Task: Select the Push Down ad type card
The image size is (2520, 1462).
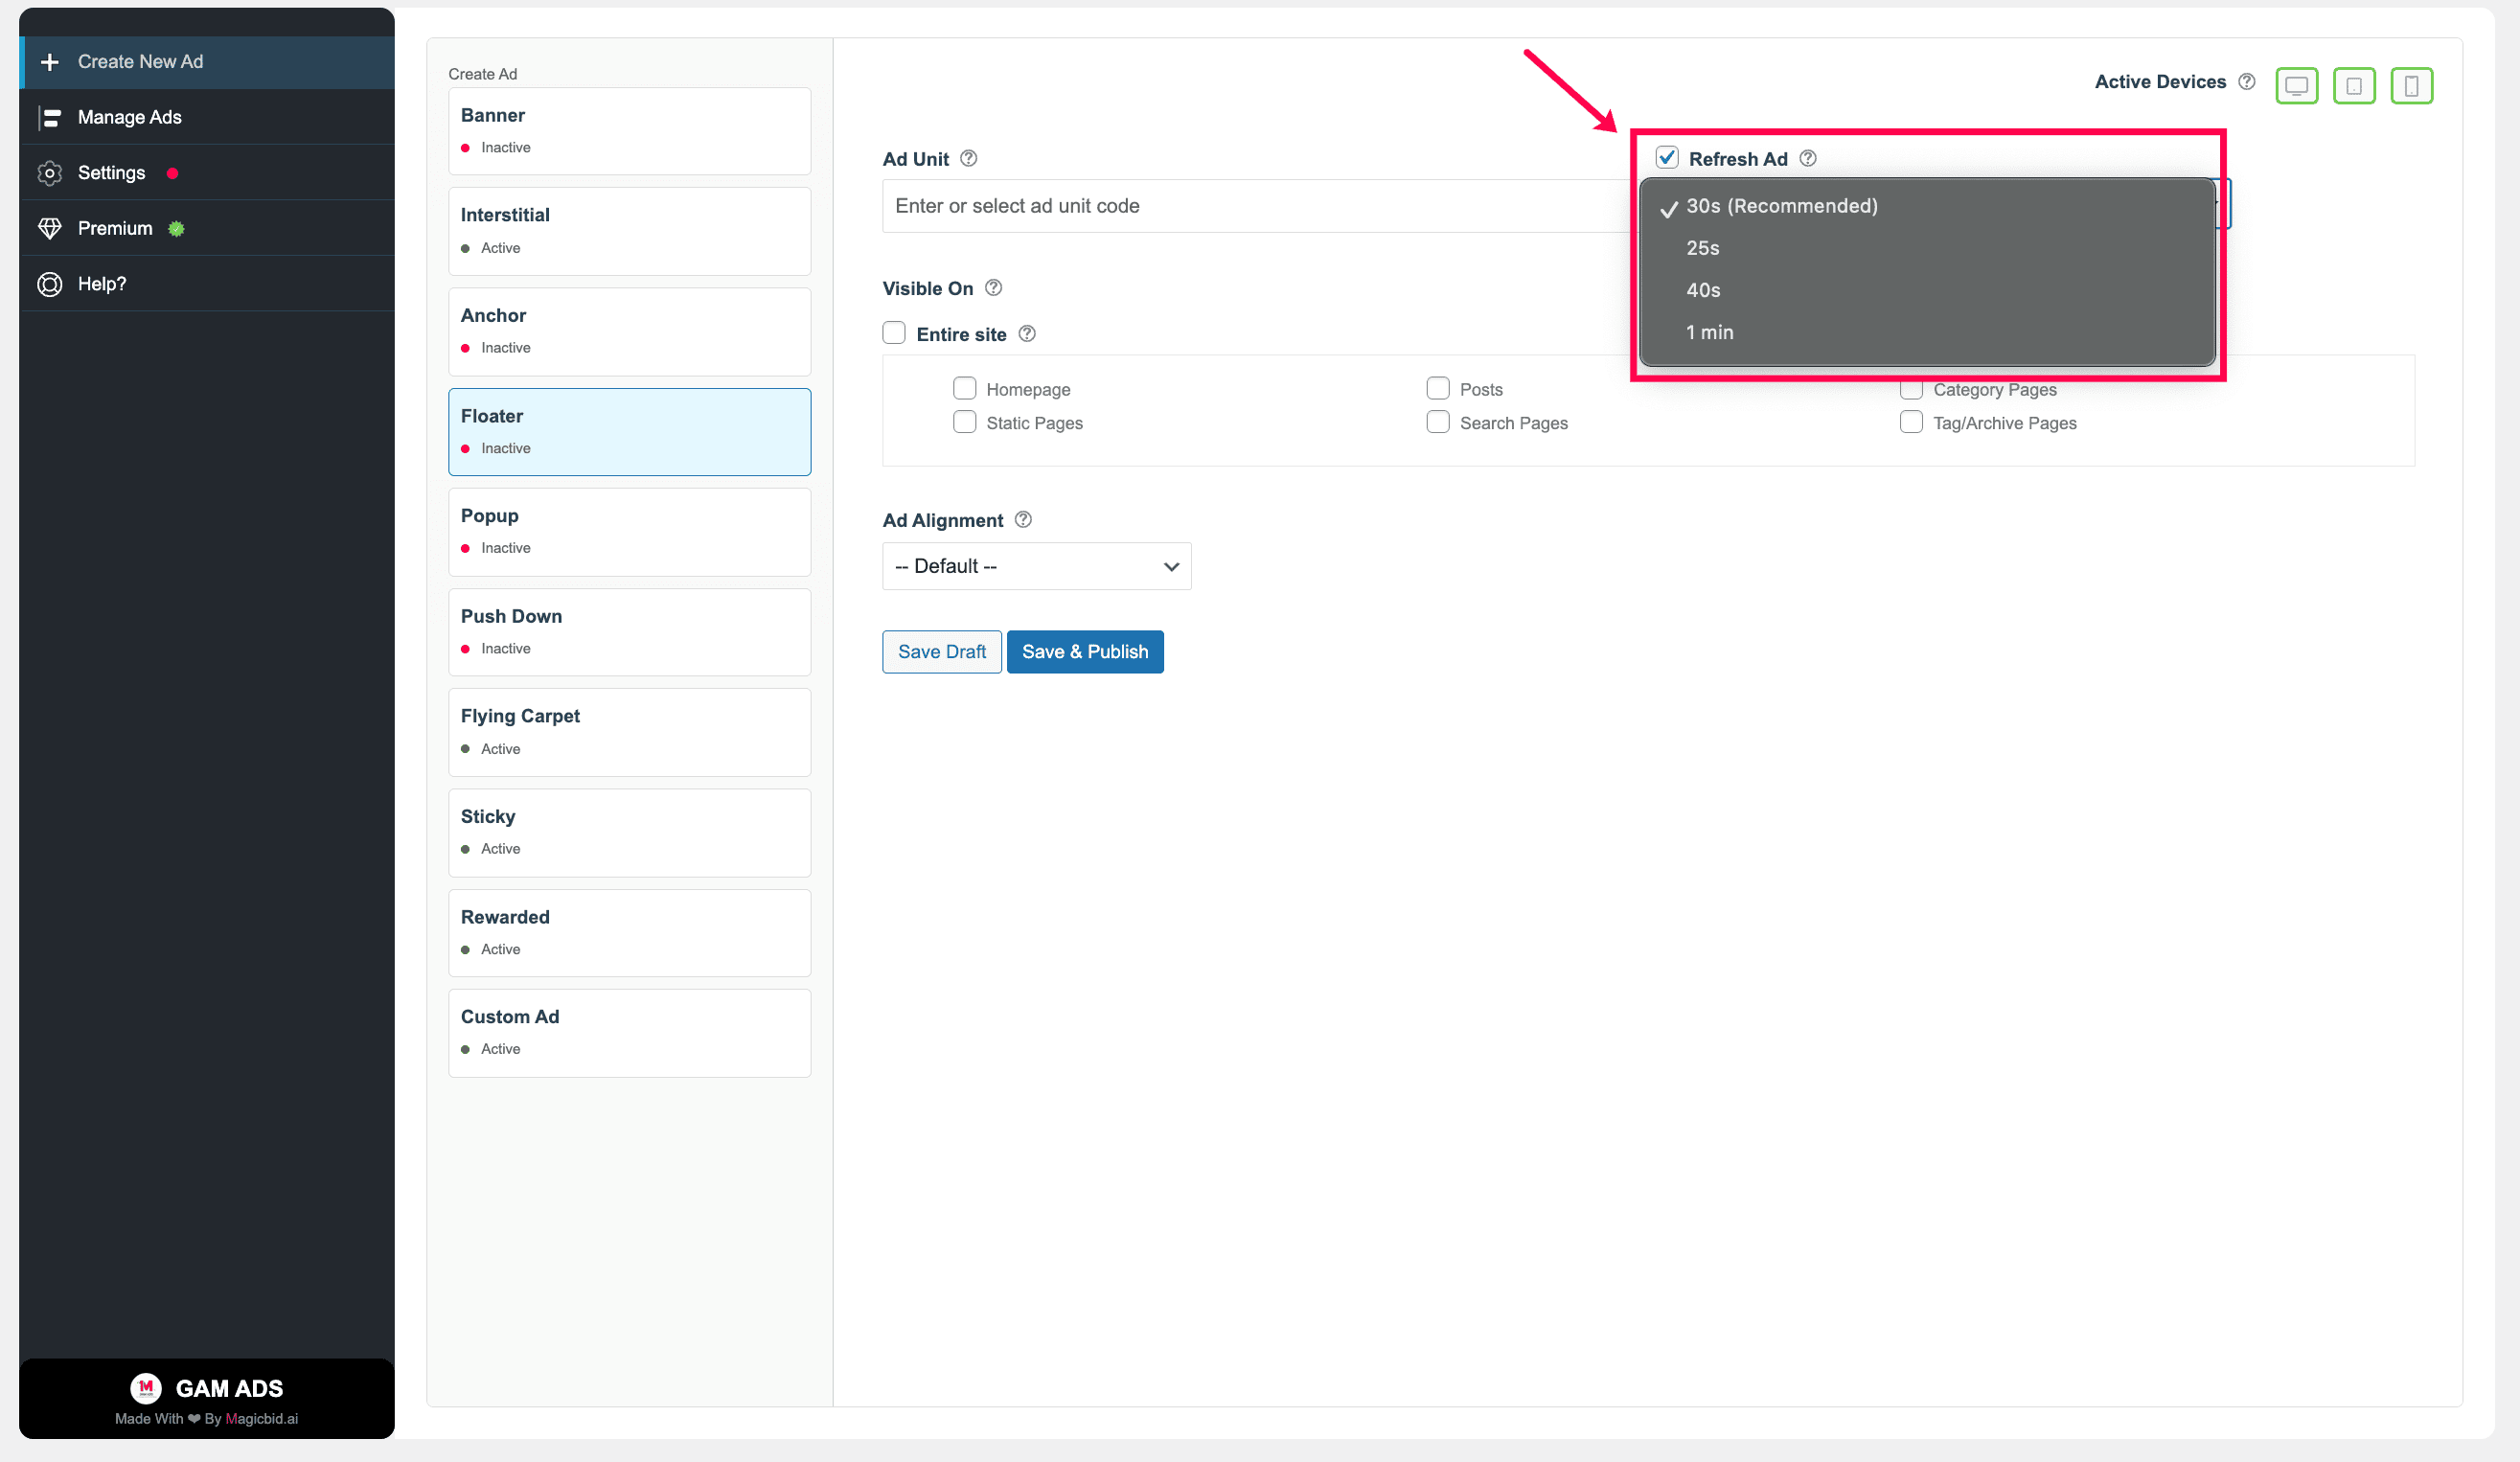Action: [629, 632]
